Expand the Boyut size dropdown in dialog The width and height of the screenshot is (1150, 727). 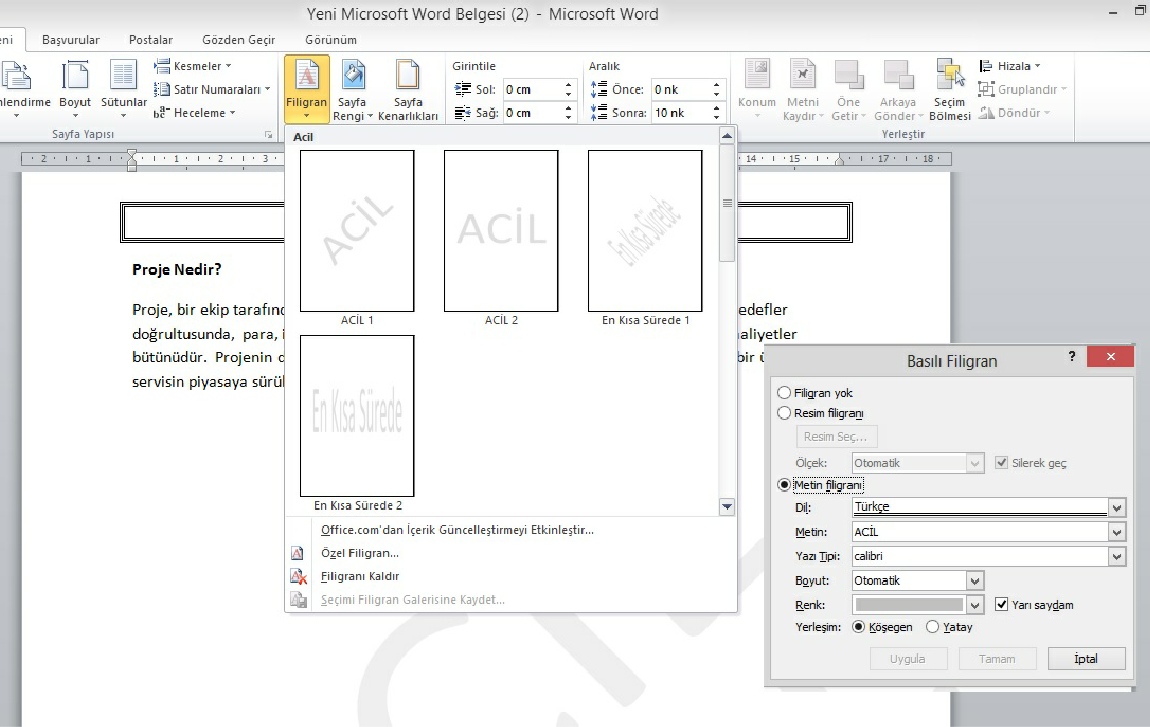tap(975, 581)
